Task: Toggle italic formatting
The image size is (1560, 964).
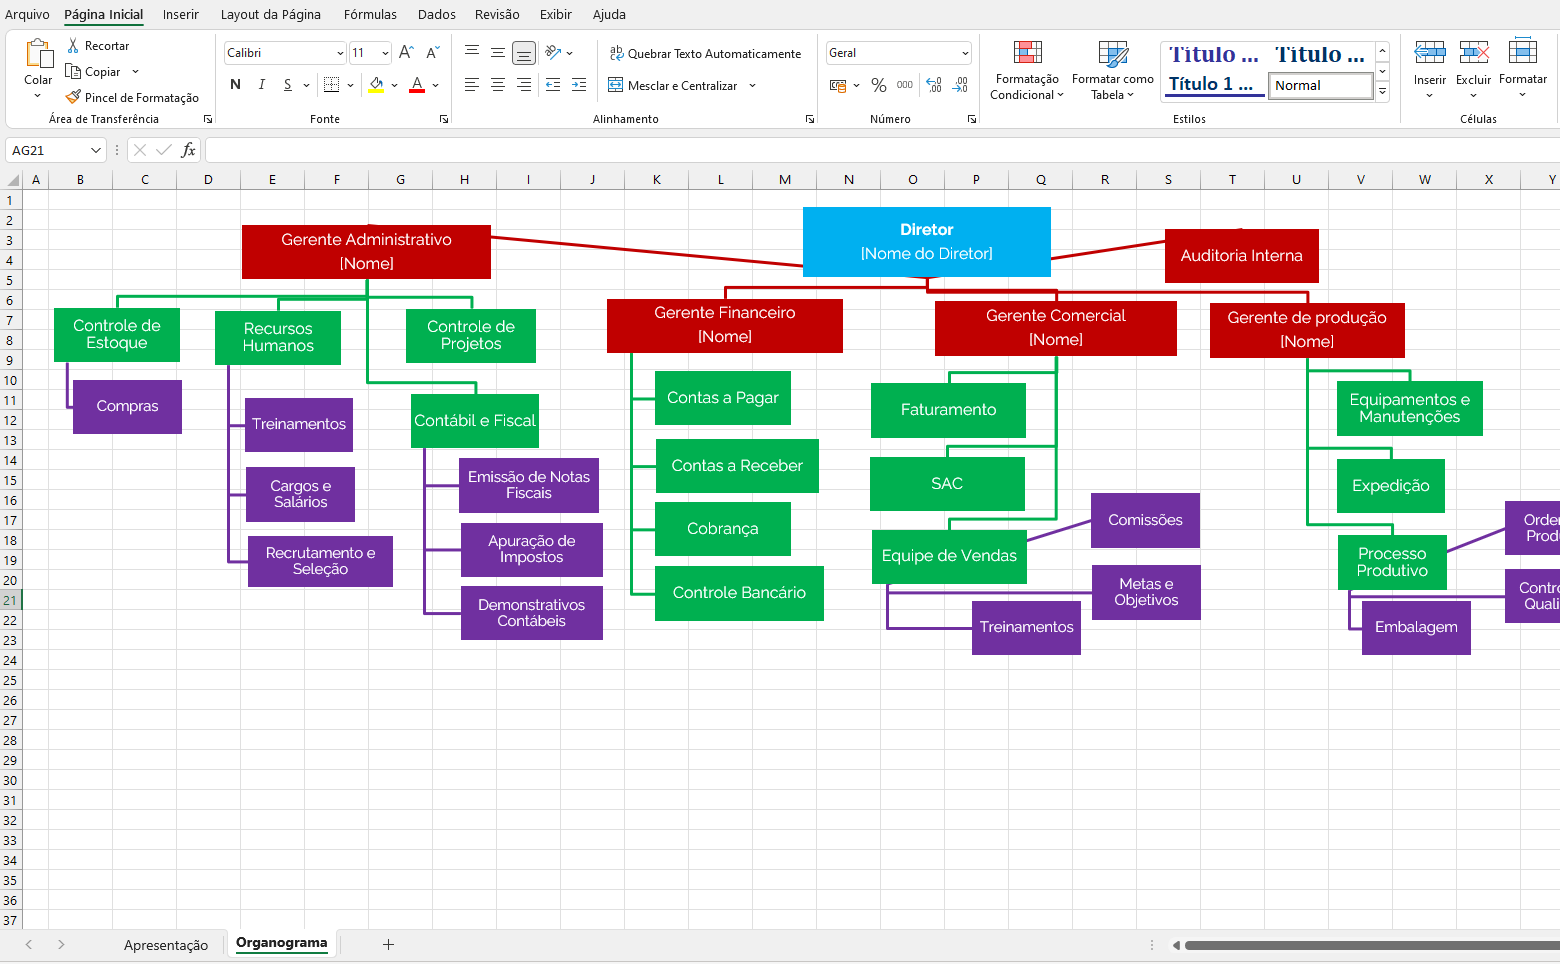Action: 262,85
